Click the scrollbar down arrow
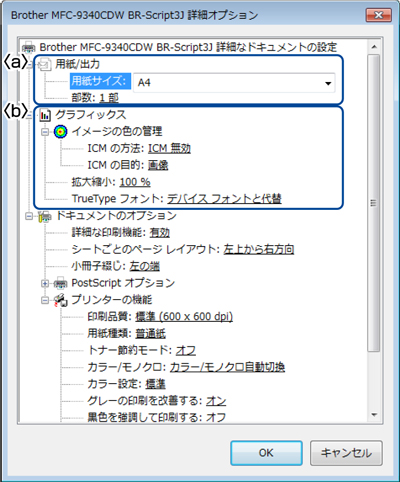400x482 pixels. (x=374, y=415)
